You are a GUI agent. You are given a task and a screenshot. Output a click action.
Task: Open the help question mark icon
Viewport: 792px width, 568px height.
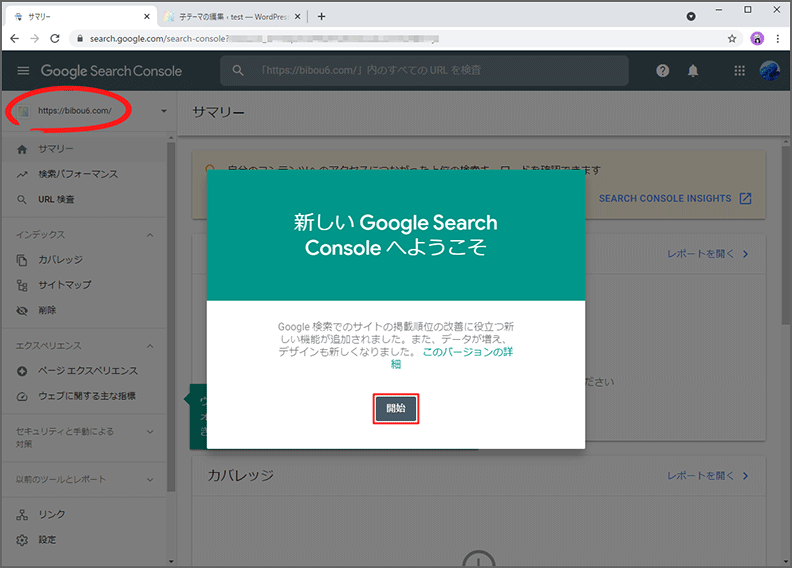[x=663, y=71]
